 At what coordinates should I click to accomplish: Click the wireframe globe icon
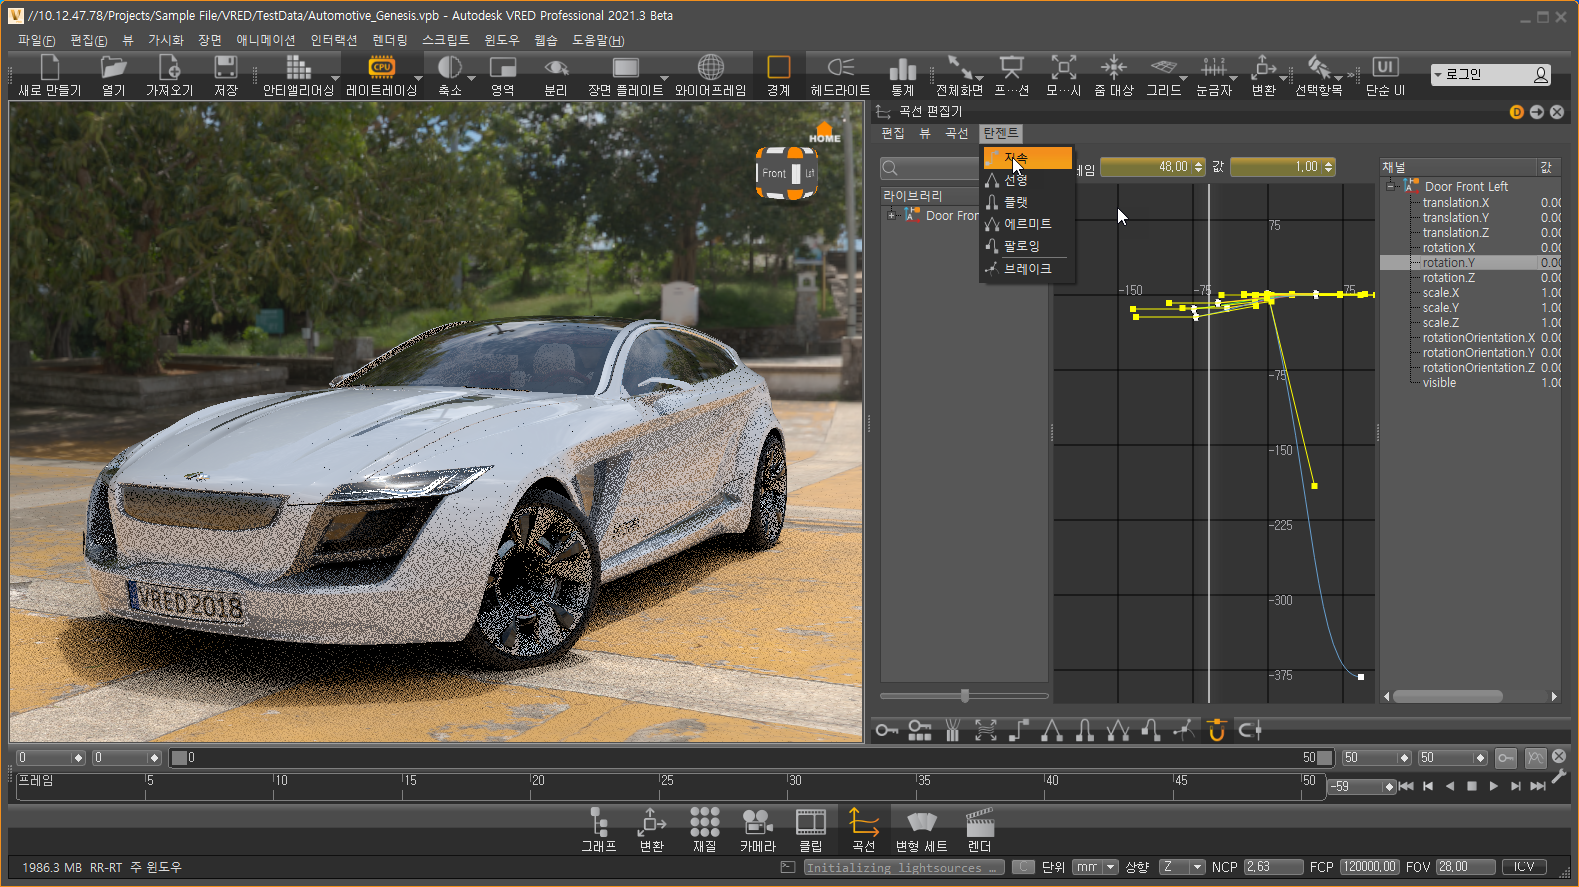tap(710, 68)
